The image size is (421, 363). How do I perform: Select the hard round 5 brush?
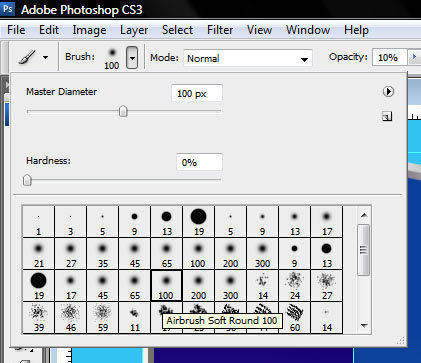[102, 222]
